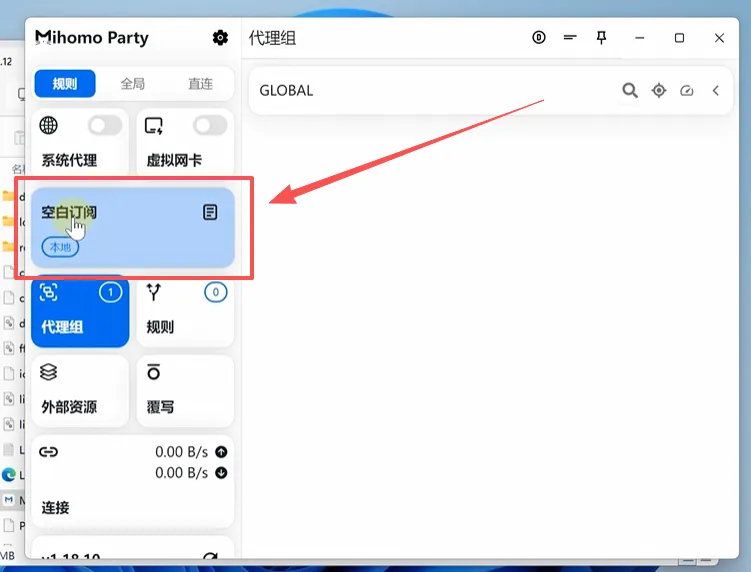Expand the GLOBAL group with chevron arrow
Viewport: 751px width, 572px height.
pos(716,90)
